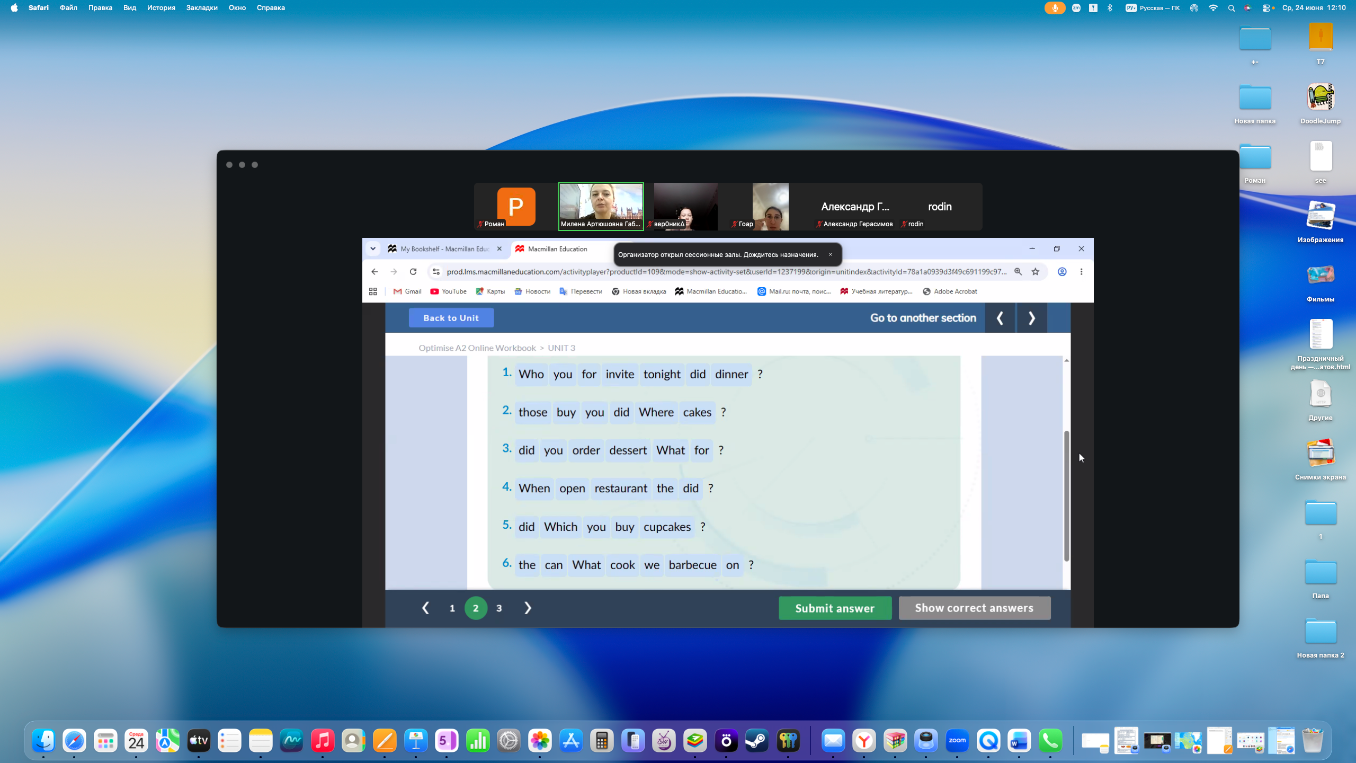Select the Роман participant thumbnail
Viewport: 1356px width, 763px height.
click(x=514, y=207)
